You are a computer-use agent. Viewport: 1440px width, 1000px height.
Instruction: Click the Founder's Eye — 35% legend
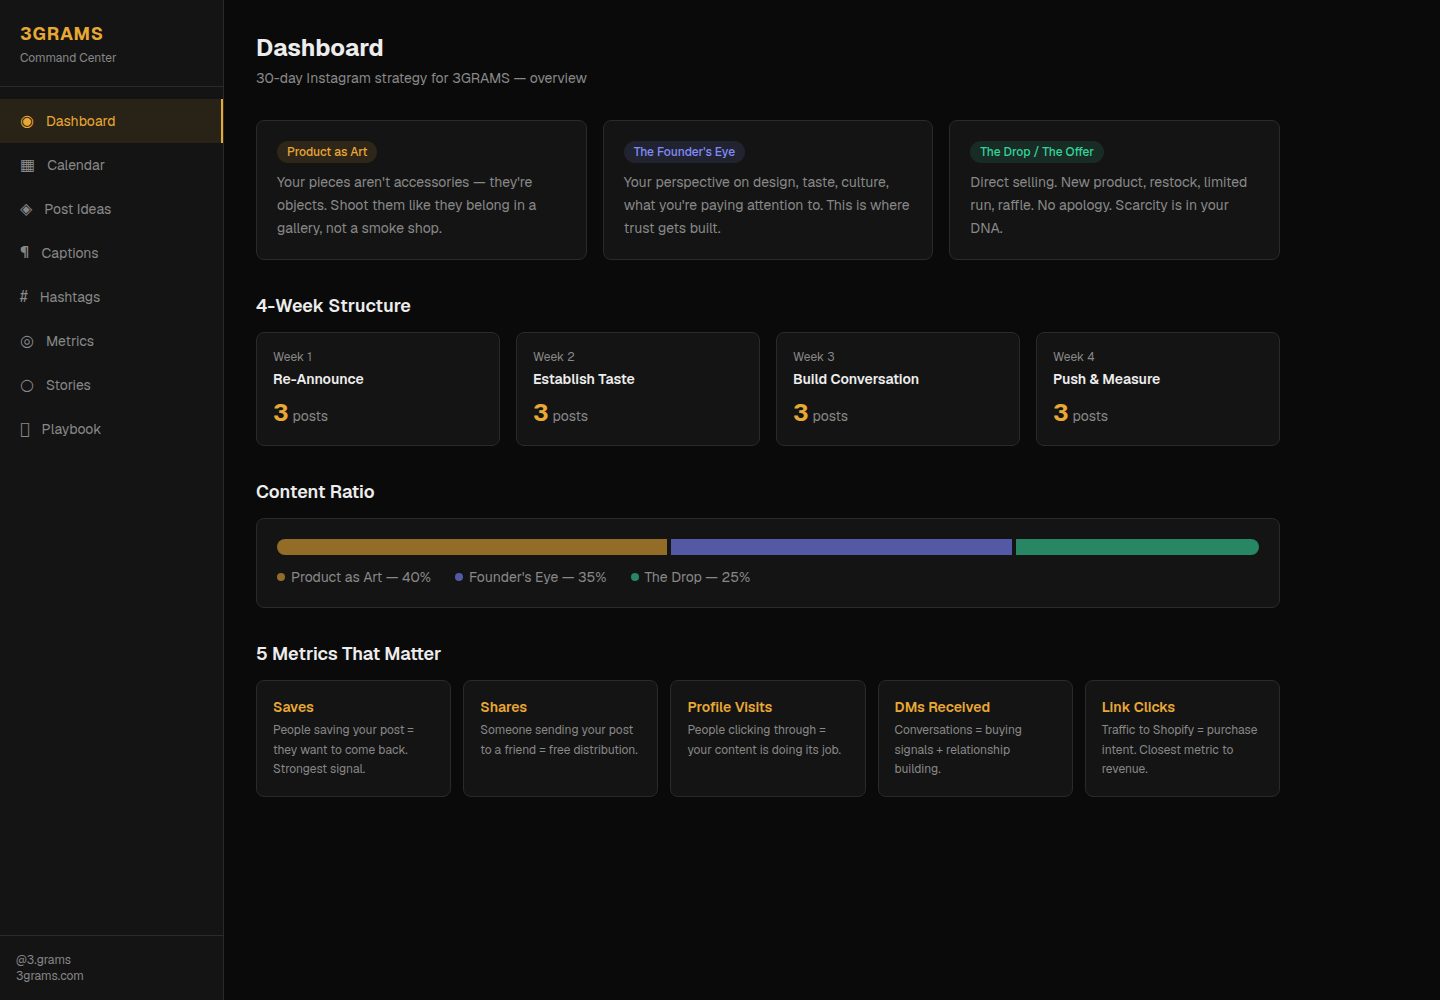(x=531, y=577)
